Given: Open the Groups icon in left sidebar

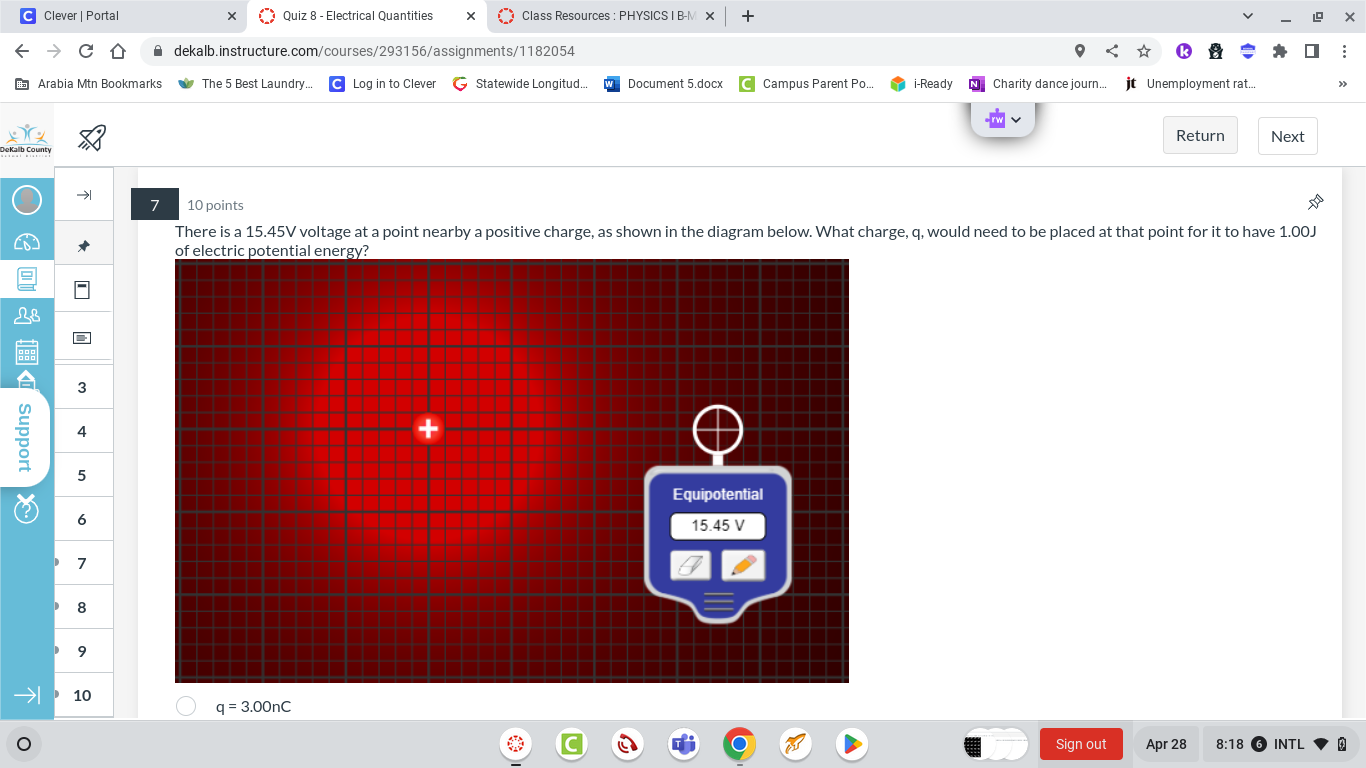Looking at the screenshot, I should [x=27, y=316].
